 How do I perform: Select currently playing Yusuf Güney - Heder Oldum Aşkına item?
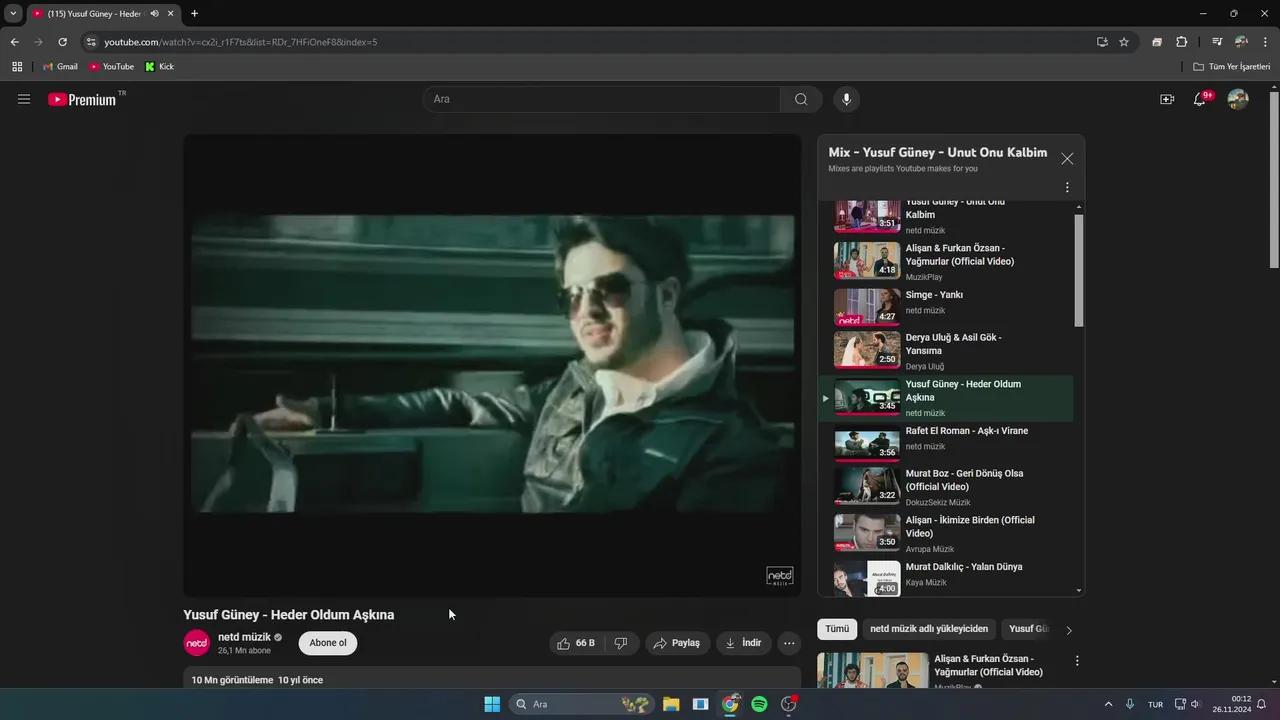pos(946,398)
